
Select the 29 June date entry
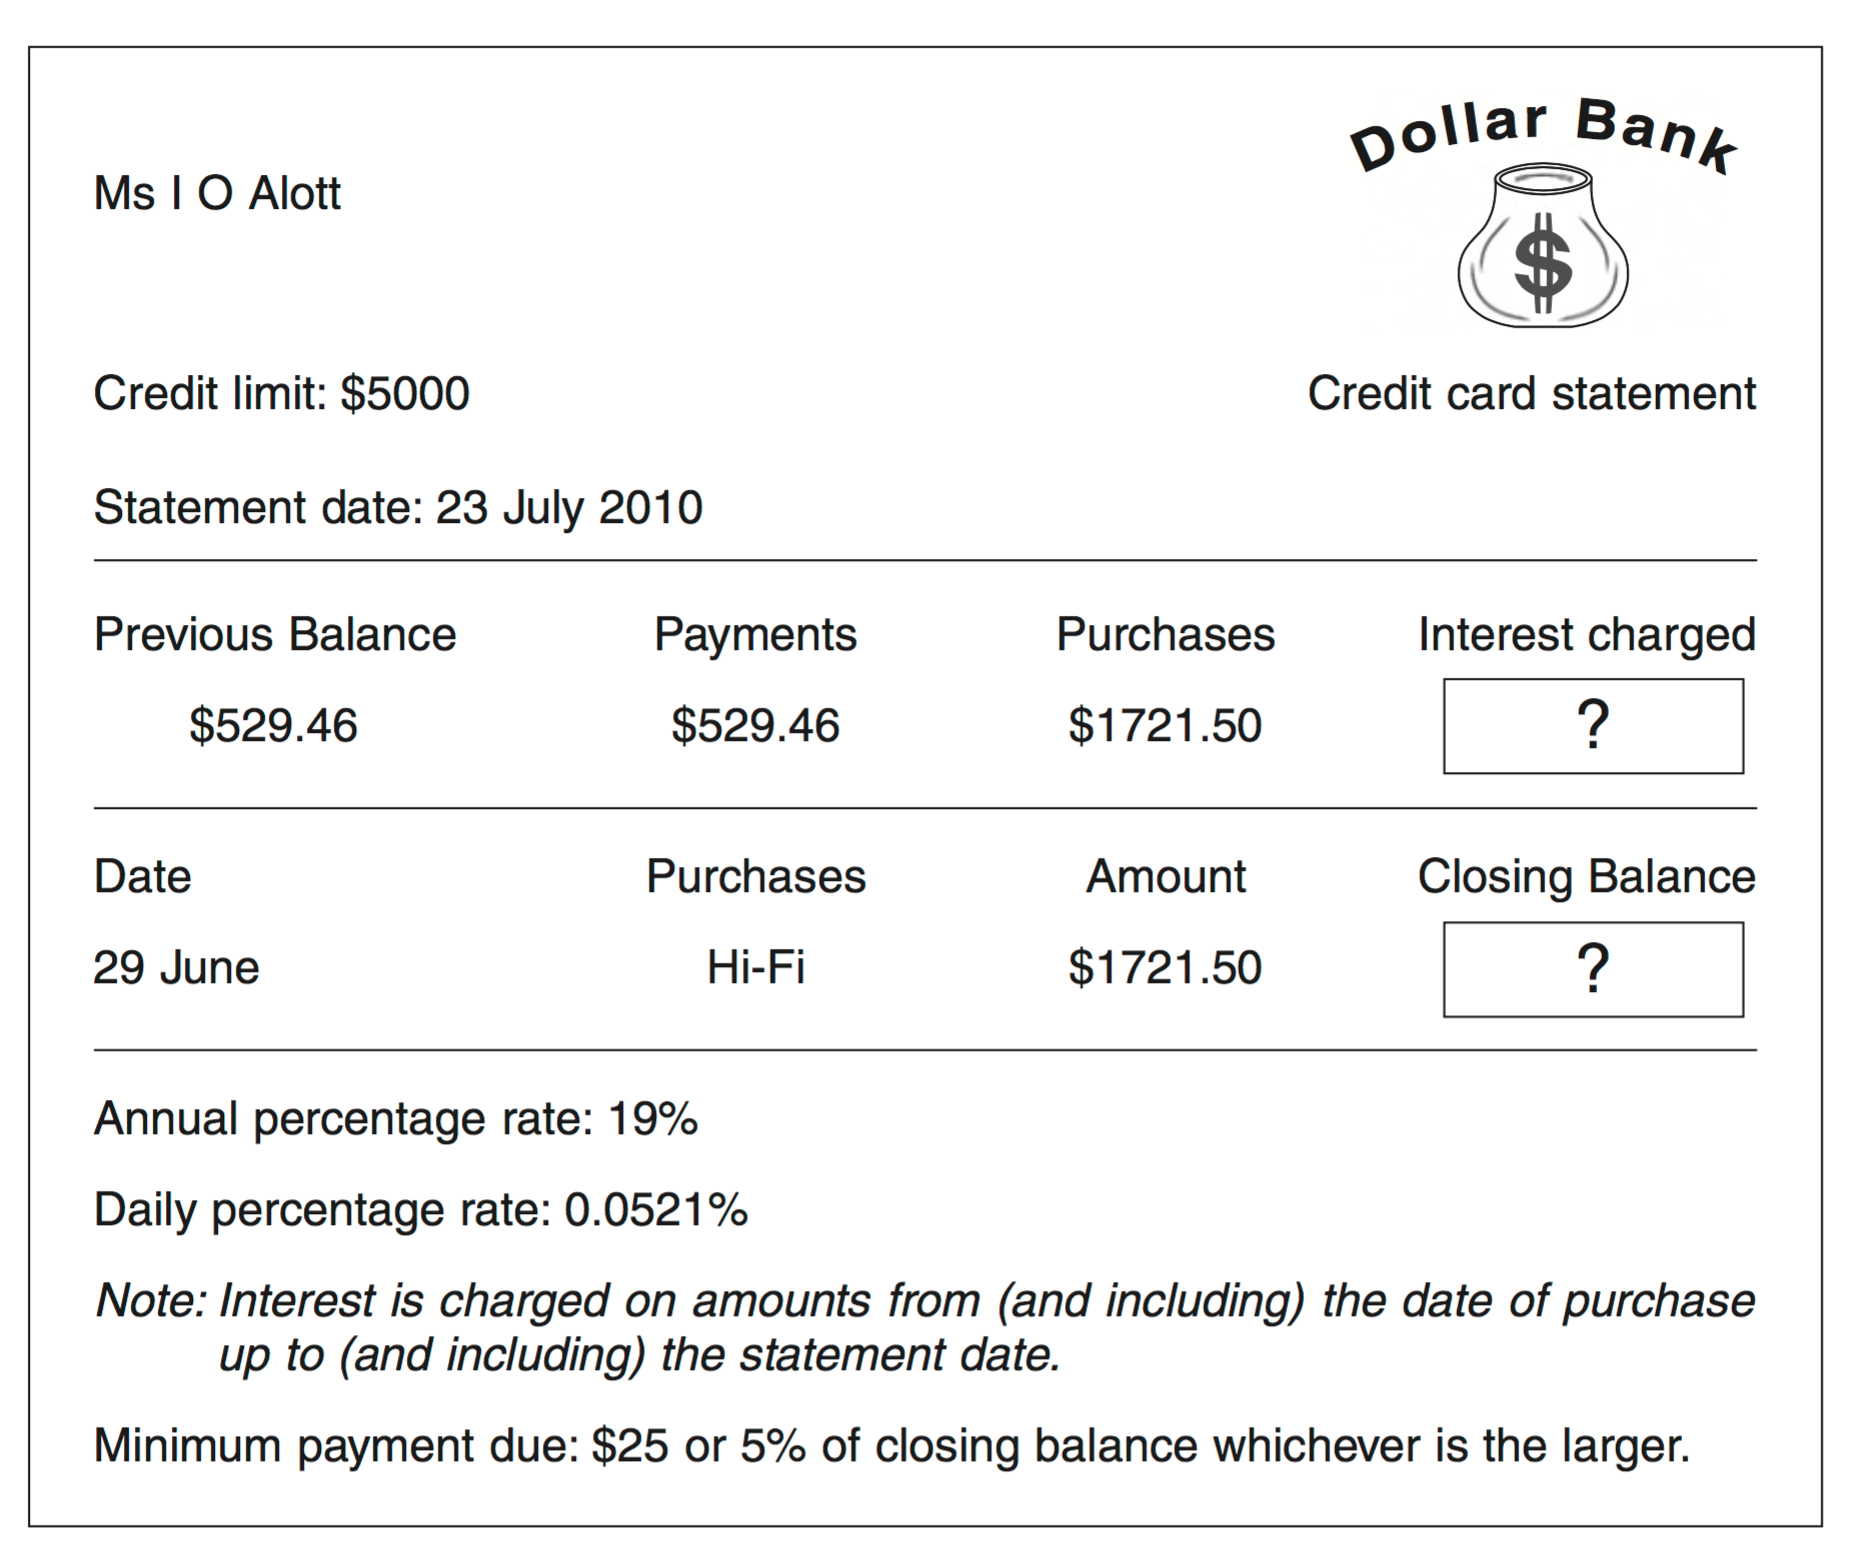(x=176, y=967)
